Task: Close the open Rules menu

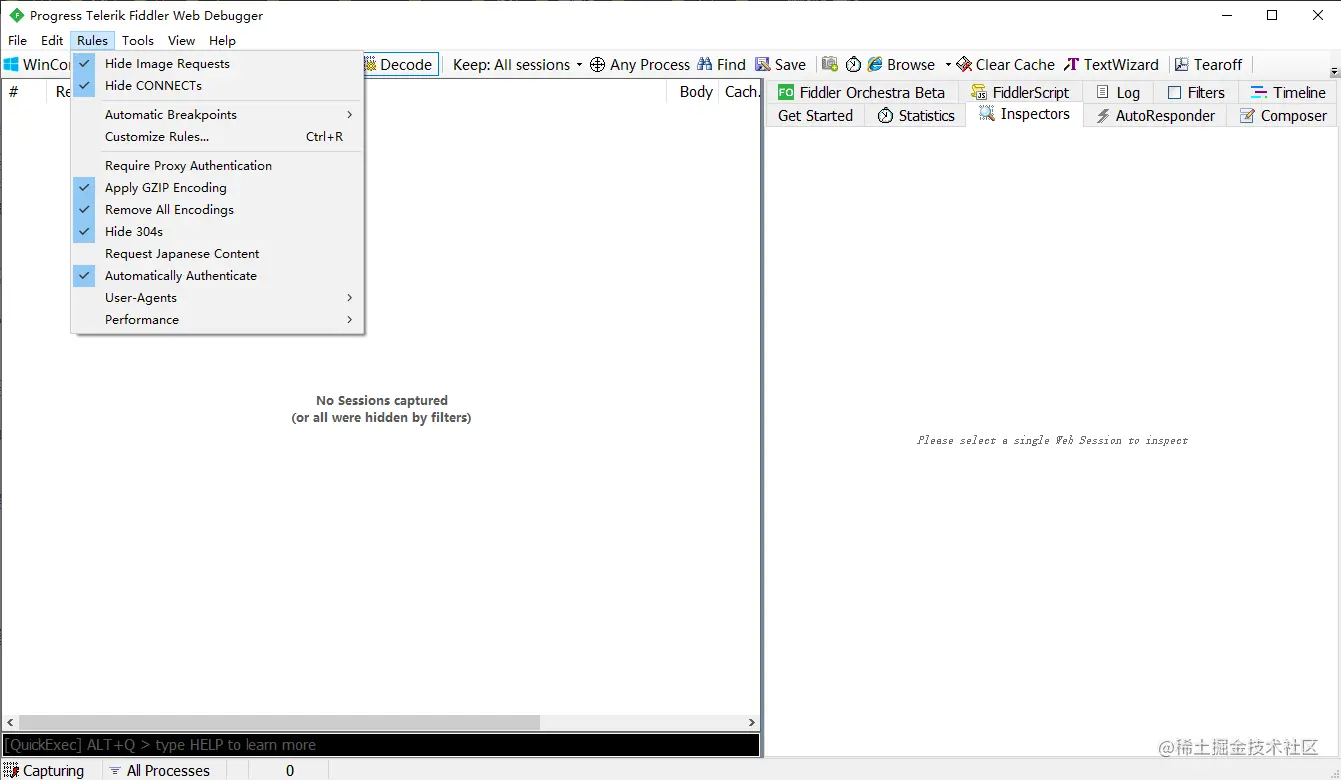Action: pos(92,41)
